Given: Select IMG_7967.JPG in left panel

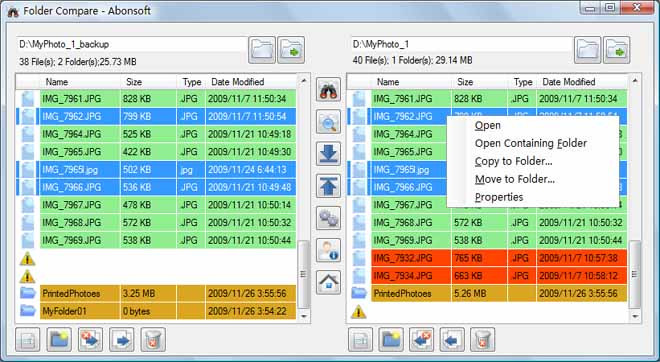Looking at the screenshot, I should tap(72, 205).
